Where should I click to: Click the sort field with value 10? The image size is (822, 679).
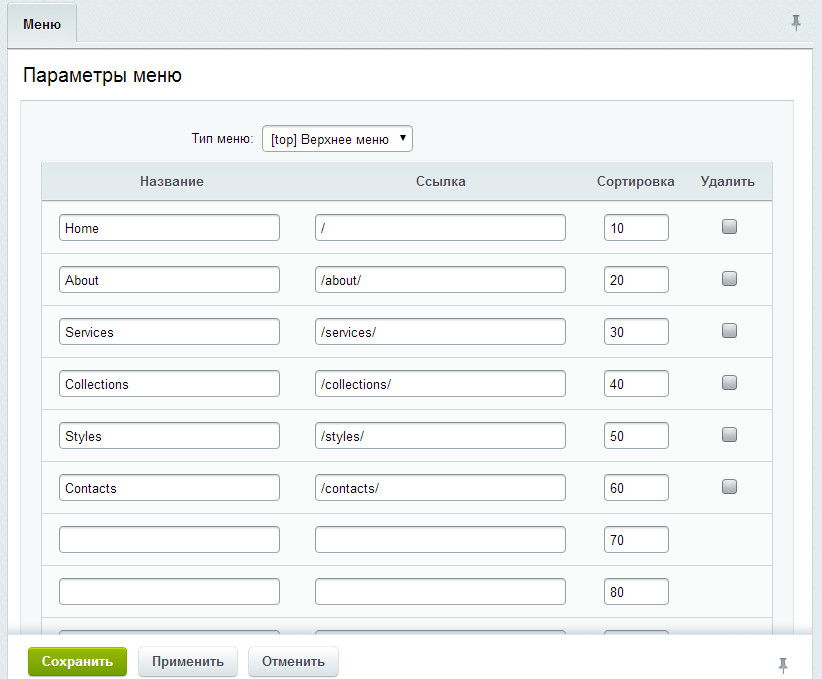(x=636, y=228)
